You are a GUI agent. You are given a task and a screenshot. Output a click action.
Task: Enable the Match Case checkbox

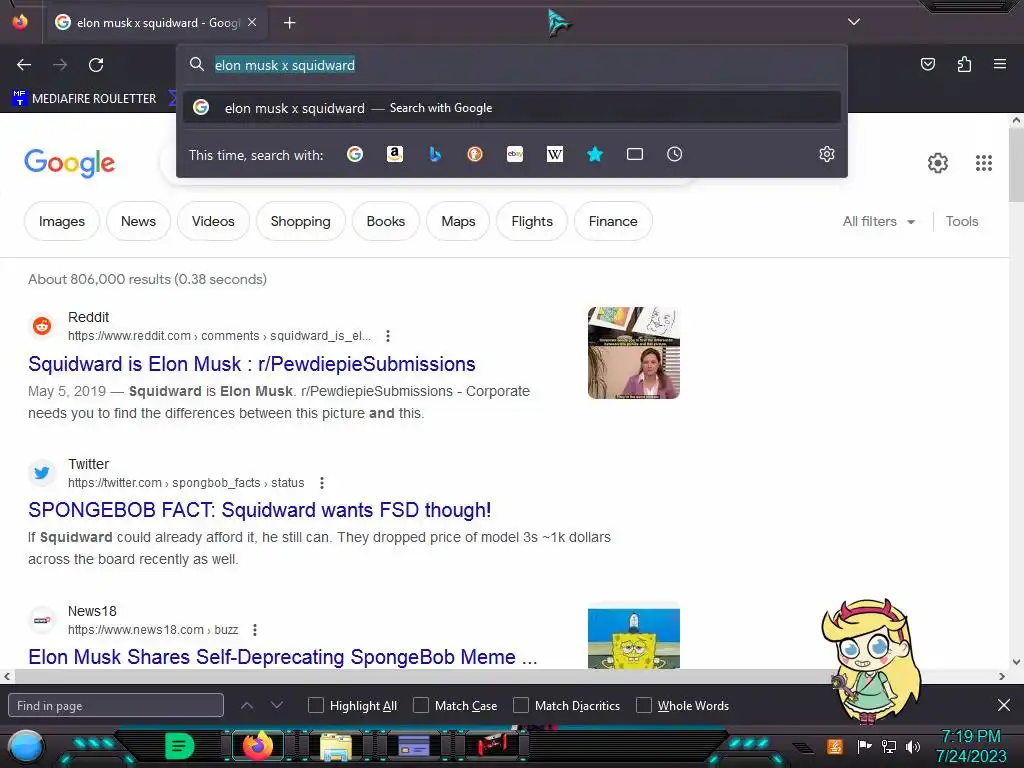click(x=421, y=705)
